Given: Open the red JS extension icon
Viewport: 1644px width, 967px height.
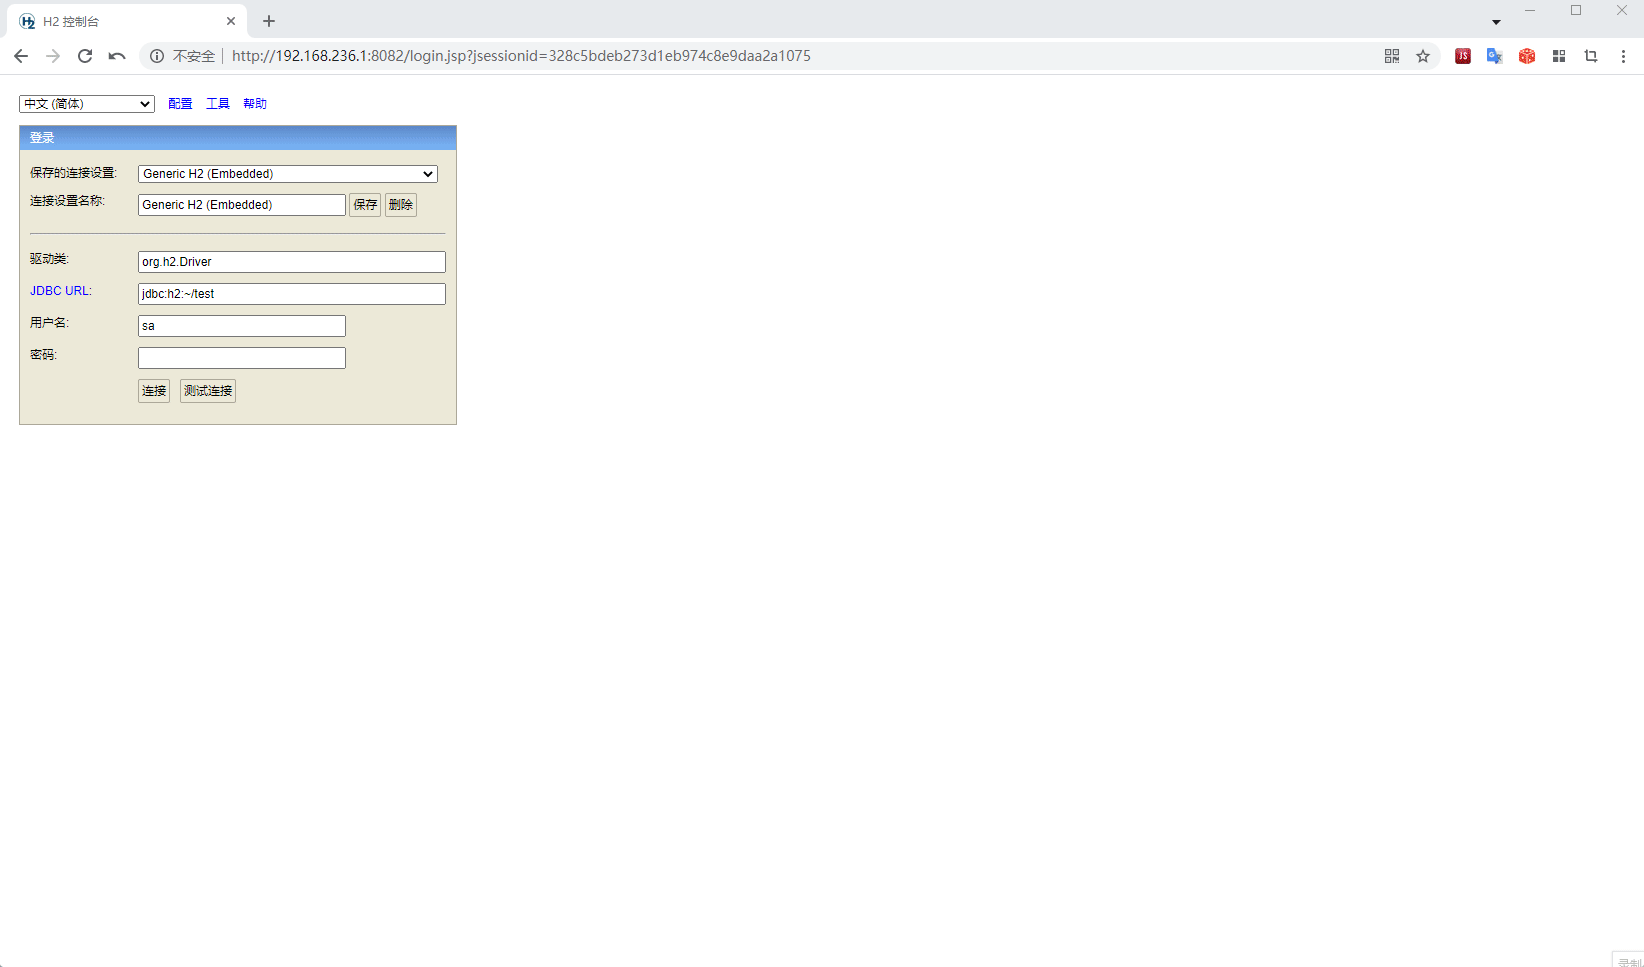Looking at the screenshot, I should pos(1463,56).
